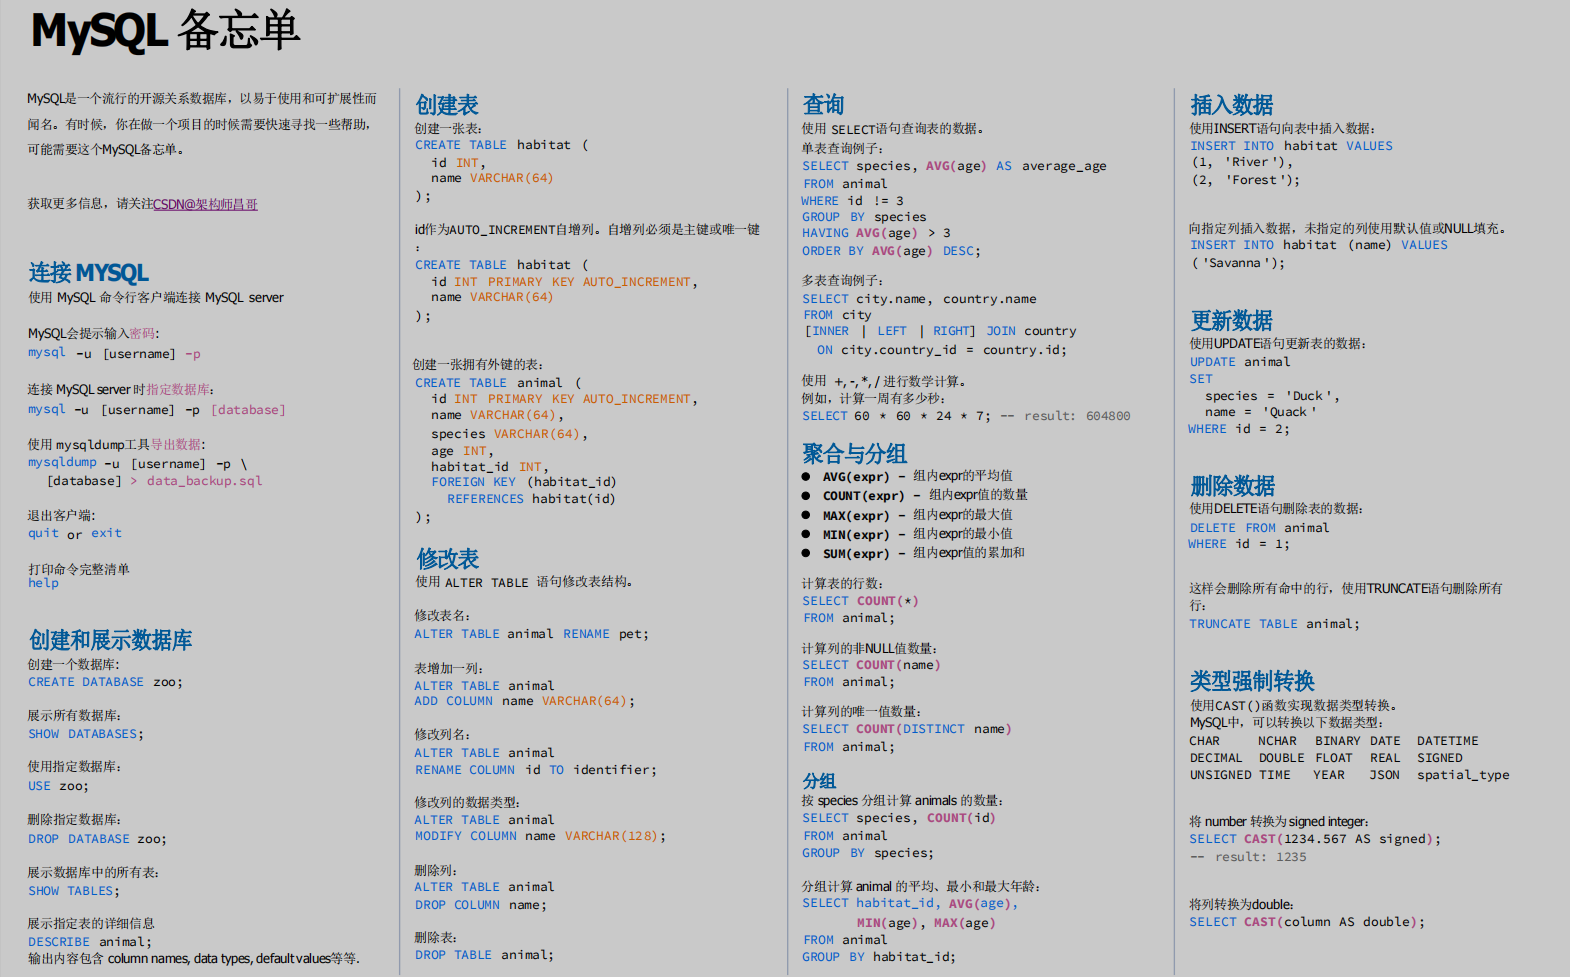Click the 'SELECT COUNT(*)' line
This screenshot has height=977, width=1570.
860,601
